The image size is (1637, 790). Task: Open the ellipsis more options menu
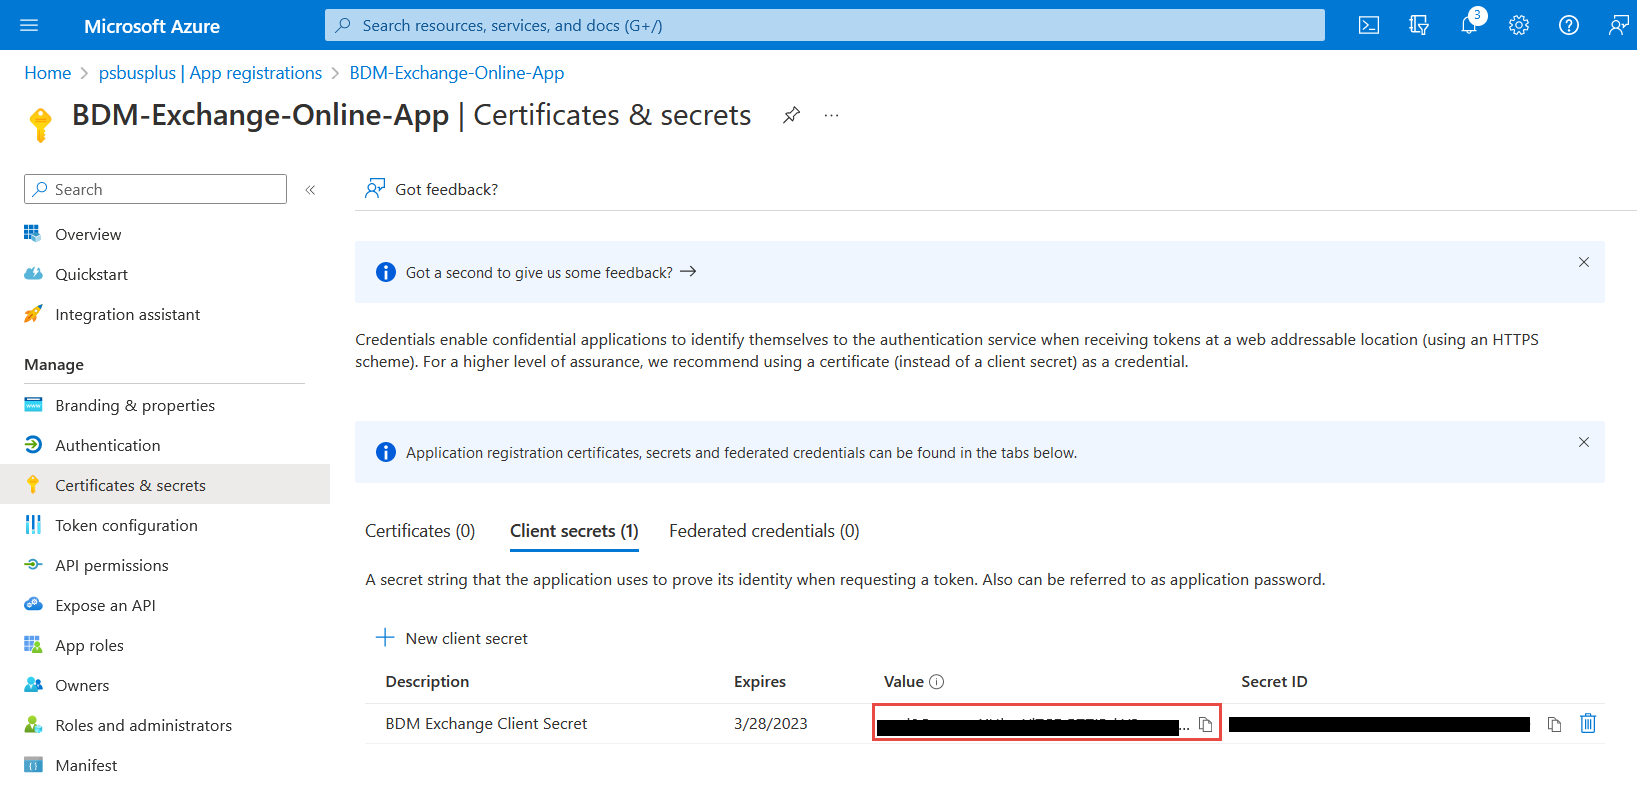coord(831,115)
